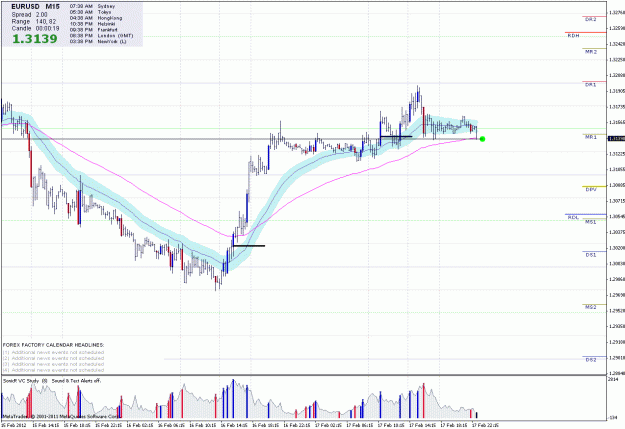Click the Frankfurt clock row
Image resolution: width=625 pixels, height=429 pixels.
tap(94, 30)
